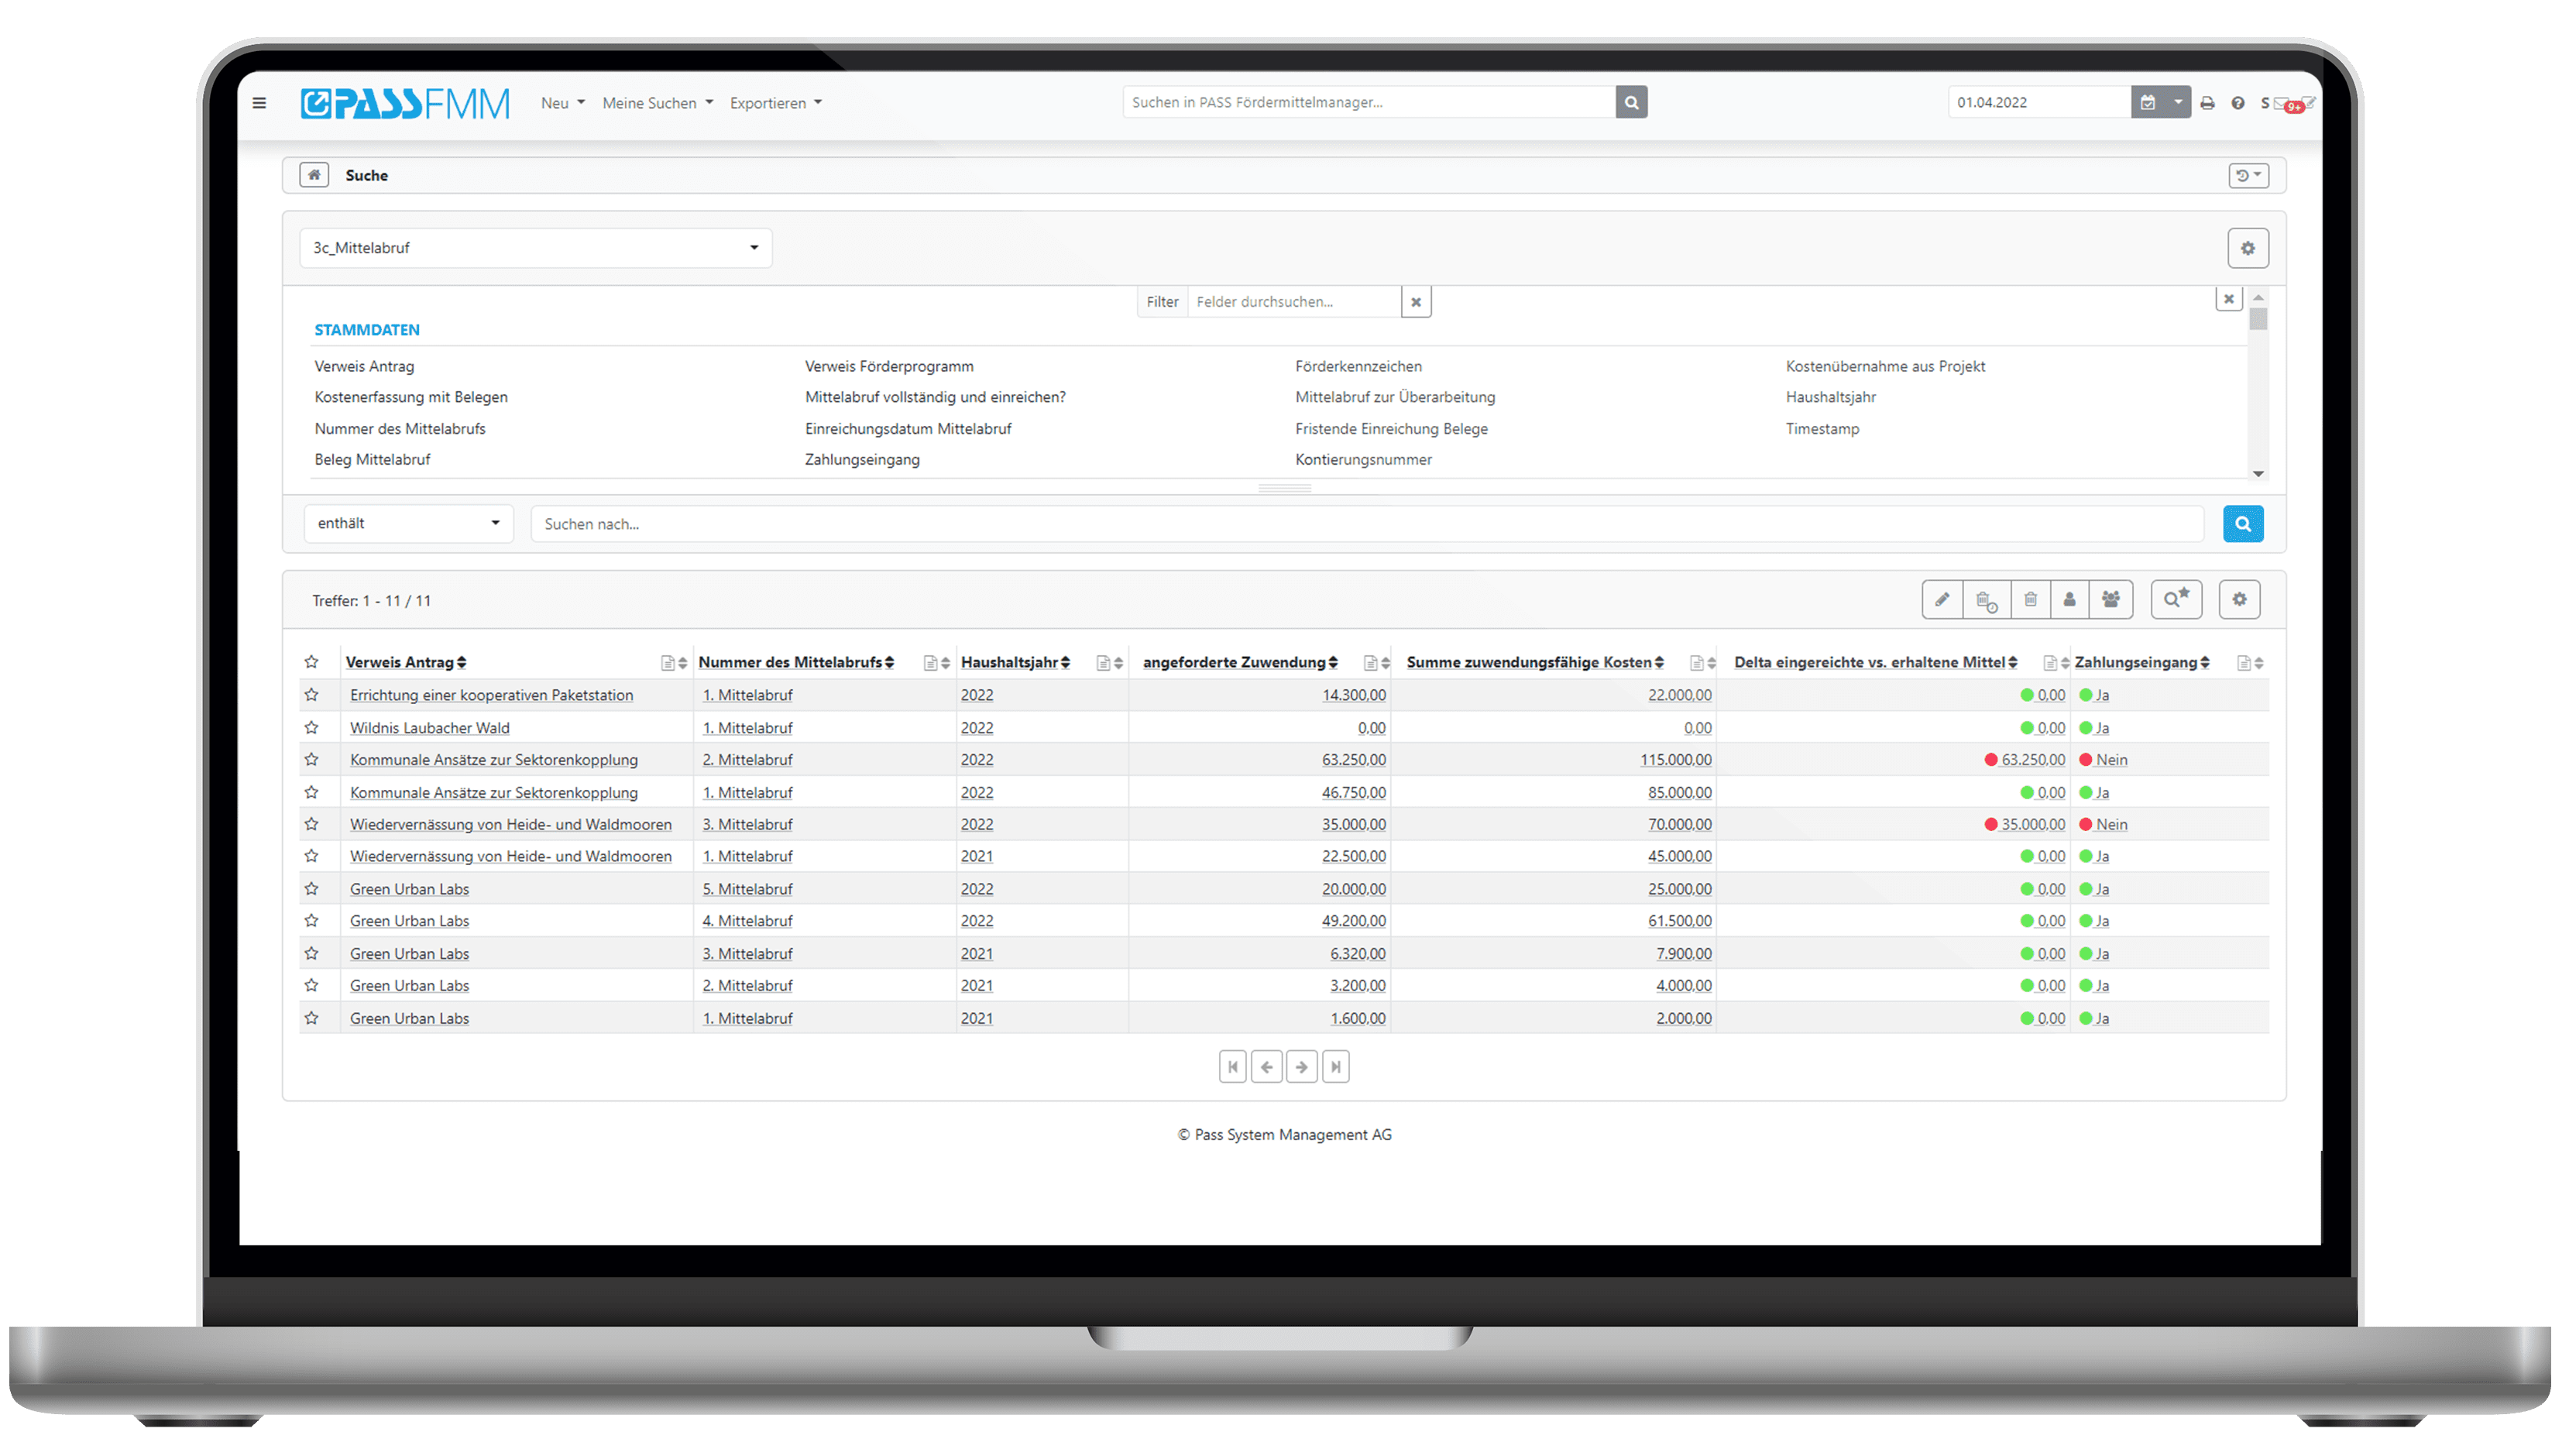Image resolution: width=2569 pixels, height=1456 pixels.
Task: Expand the date dropdown arrow next to calendar
Action: click(x=2177, y=102)
